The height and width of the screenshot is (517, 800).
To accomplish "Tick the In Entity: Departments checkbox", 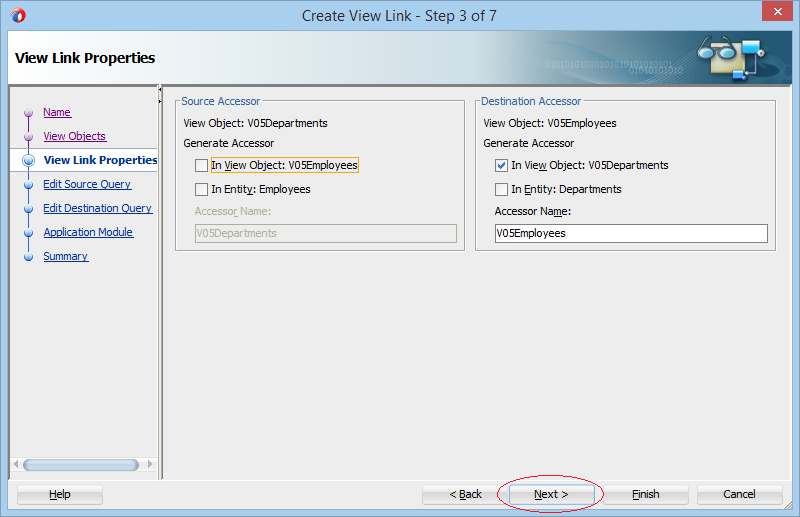I will (x=502, y=189).
